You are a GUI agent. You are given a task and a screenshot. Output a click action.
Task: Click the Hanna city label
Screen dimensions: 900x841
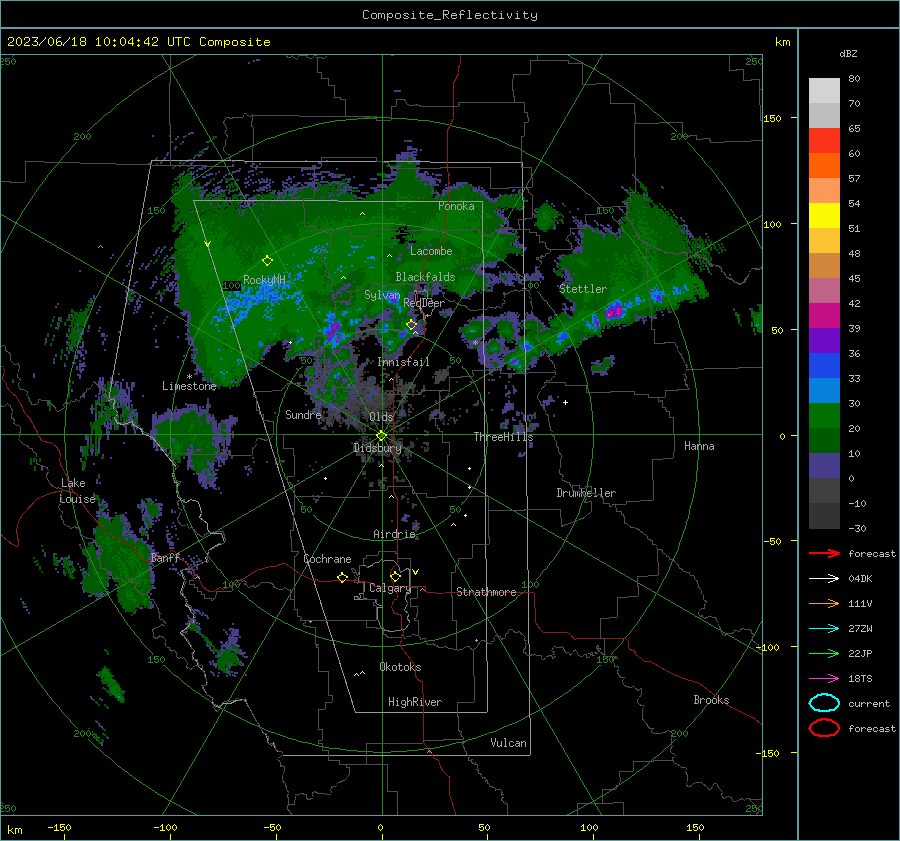[x=699, y=446]
